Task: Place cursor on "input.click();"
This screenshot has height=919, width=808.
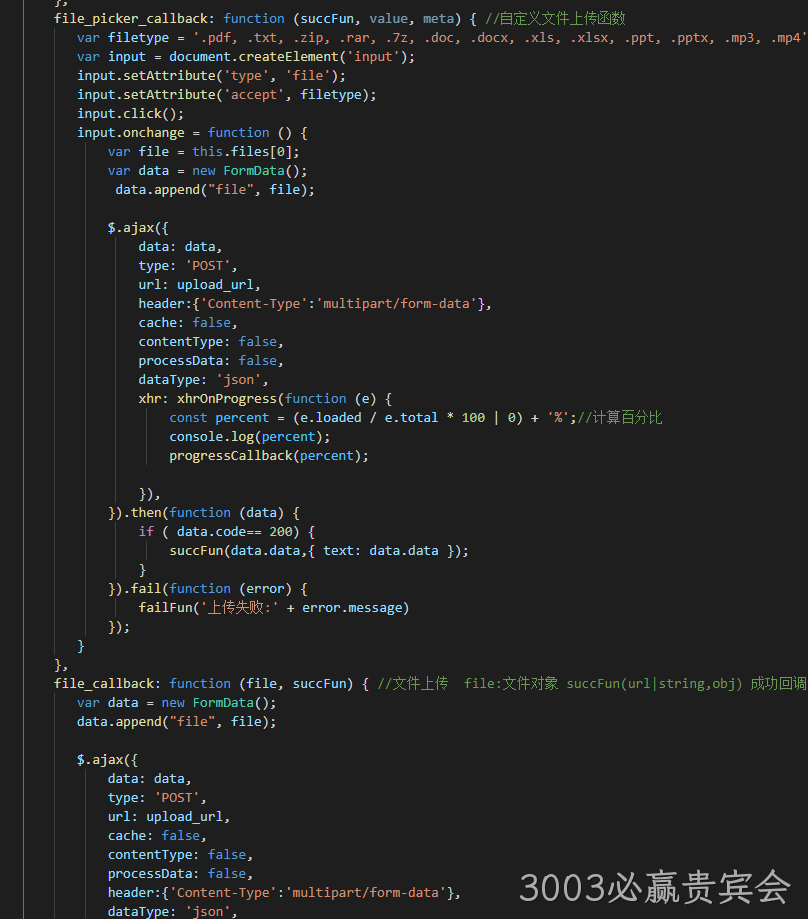Action: point(131,114)
